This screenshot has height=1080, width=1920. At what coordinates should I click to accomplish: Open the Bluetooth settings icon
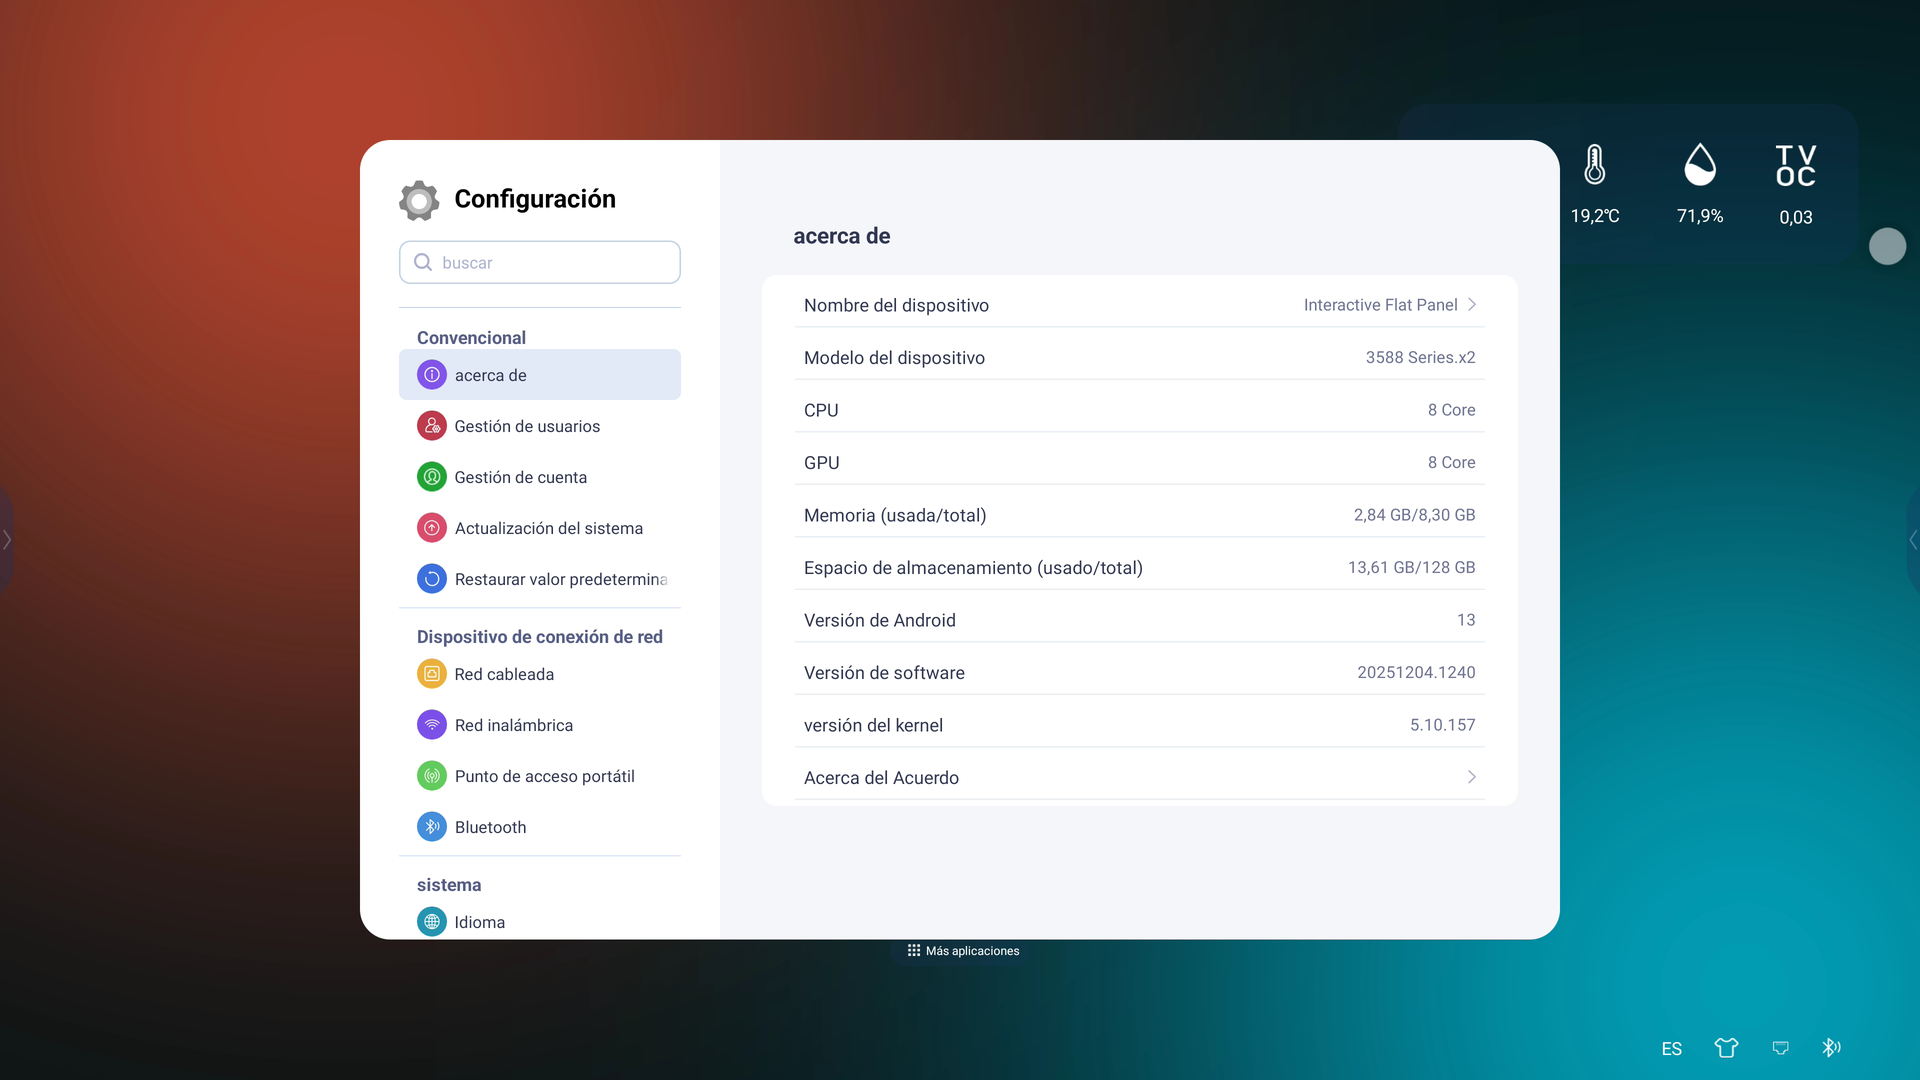pyautogui.click(x=432, y=827)
